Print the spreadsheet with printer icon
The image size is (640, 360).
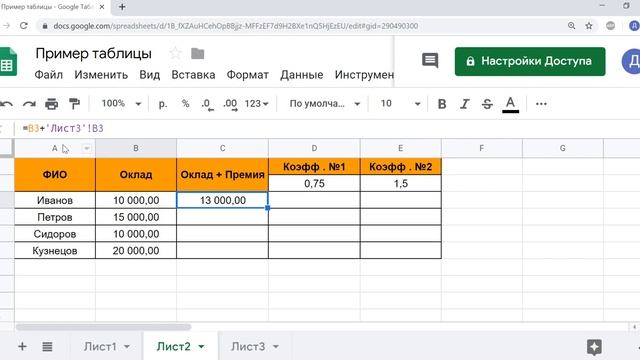pos(51,104)
